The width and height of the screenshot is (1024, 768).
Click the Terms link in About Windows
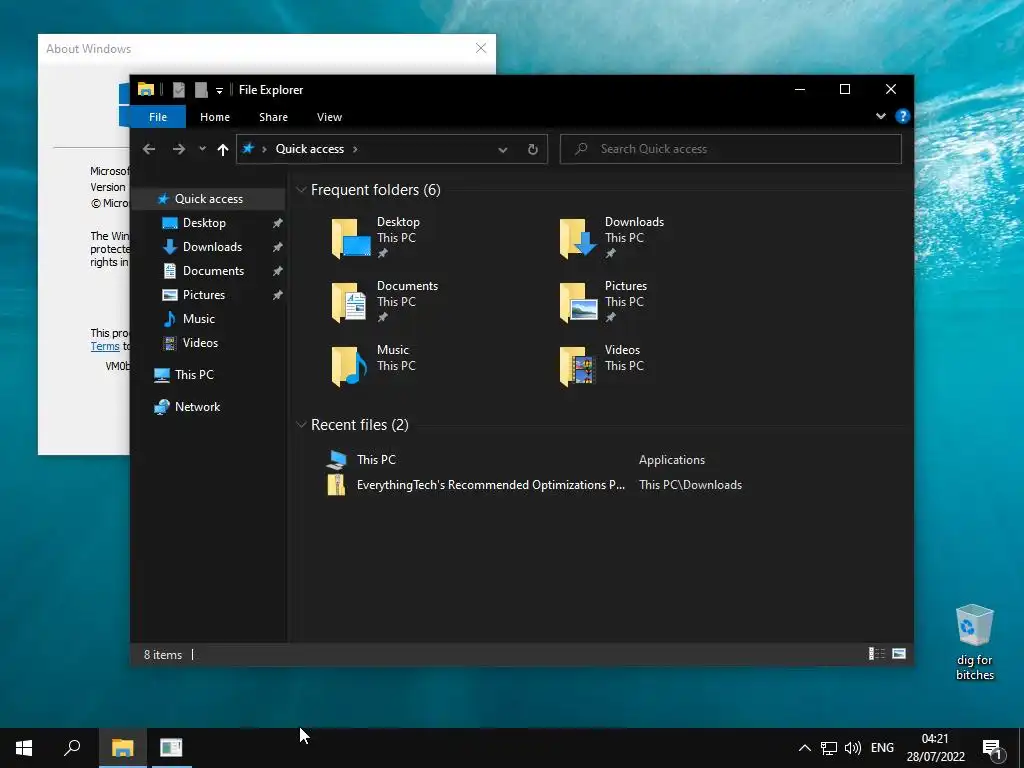coord(105,347)
